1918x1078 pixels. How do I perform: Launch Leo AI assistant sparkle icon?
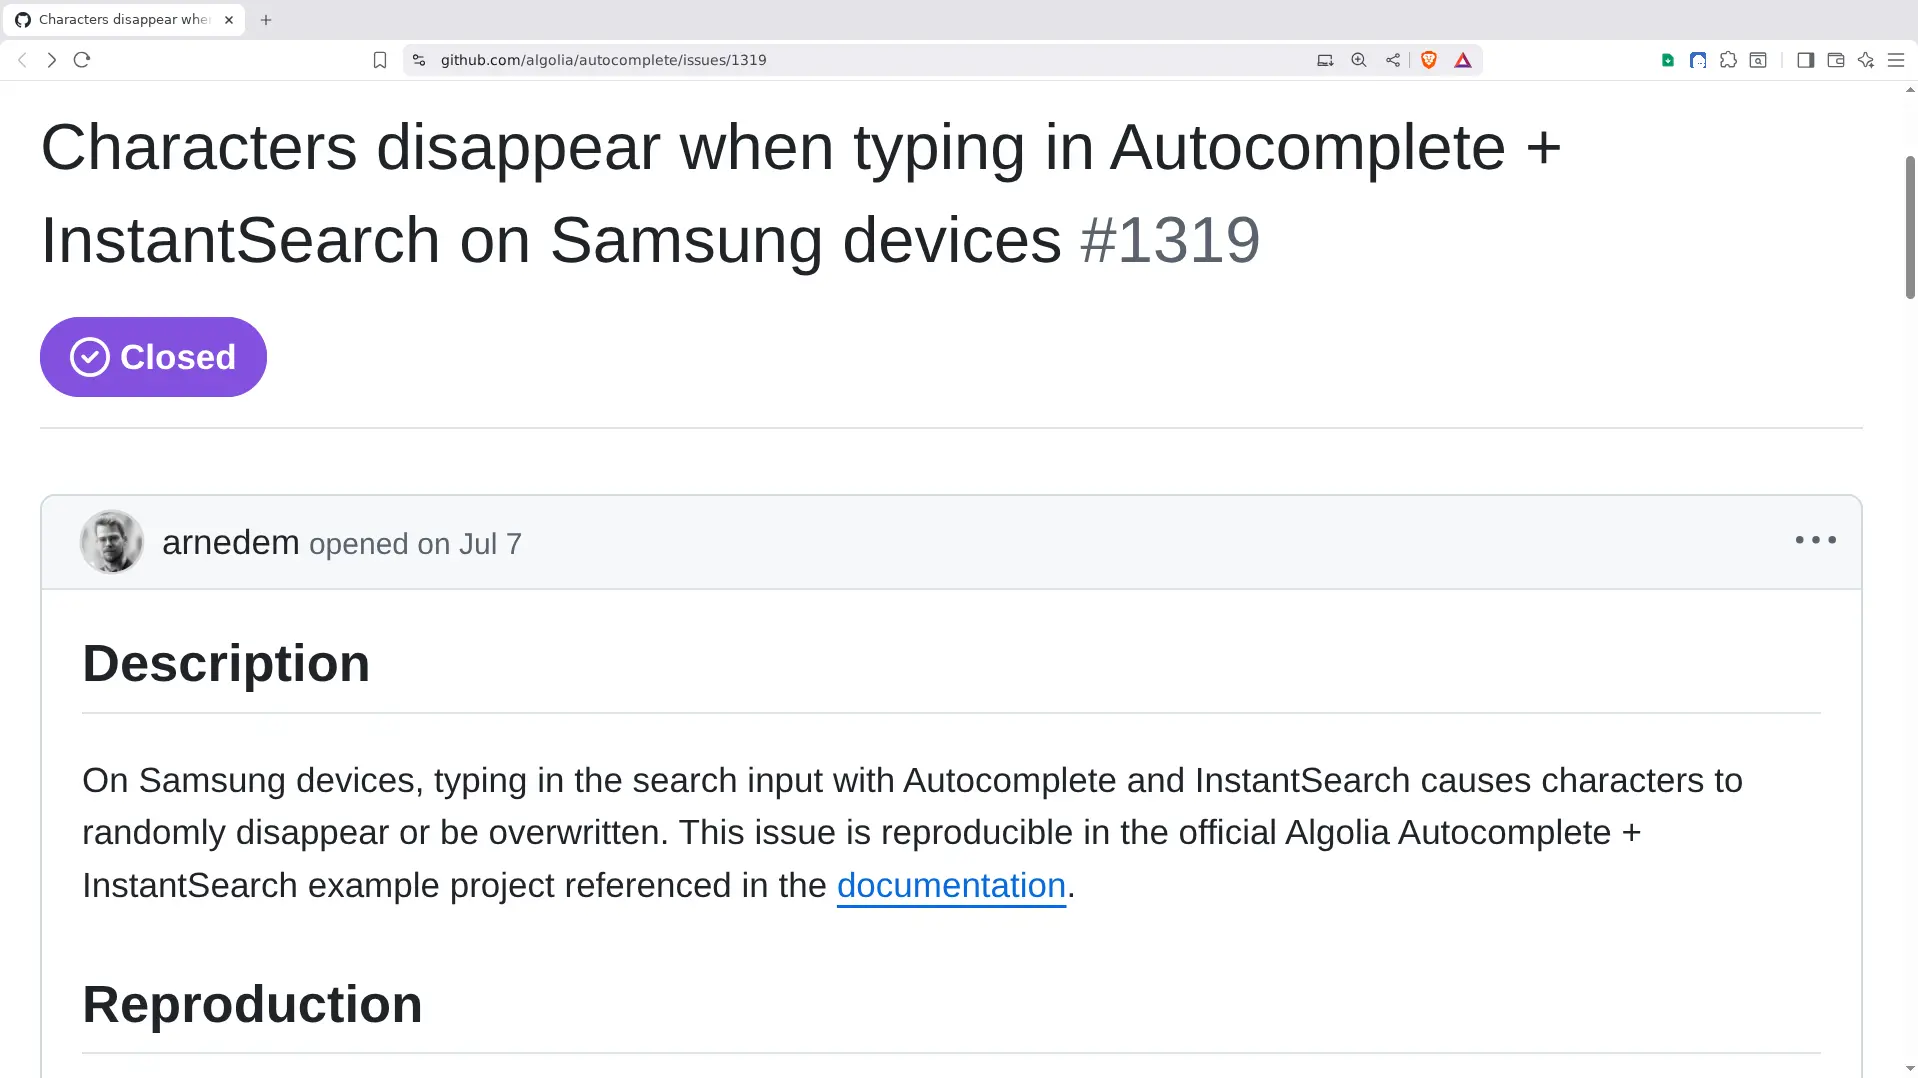coord(1866,60)
